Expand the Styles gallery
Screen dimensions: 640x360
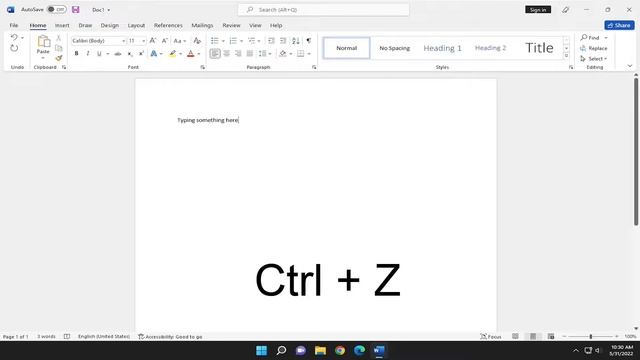566,56
